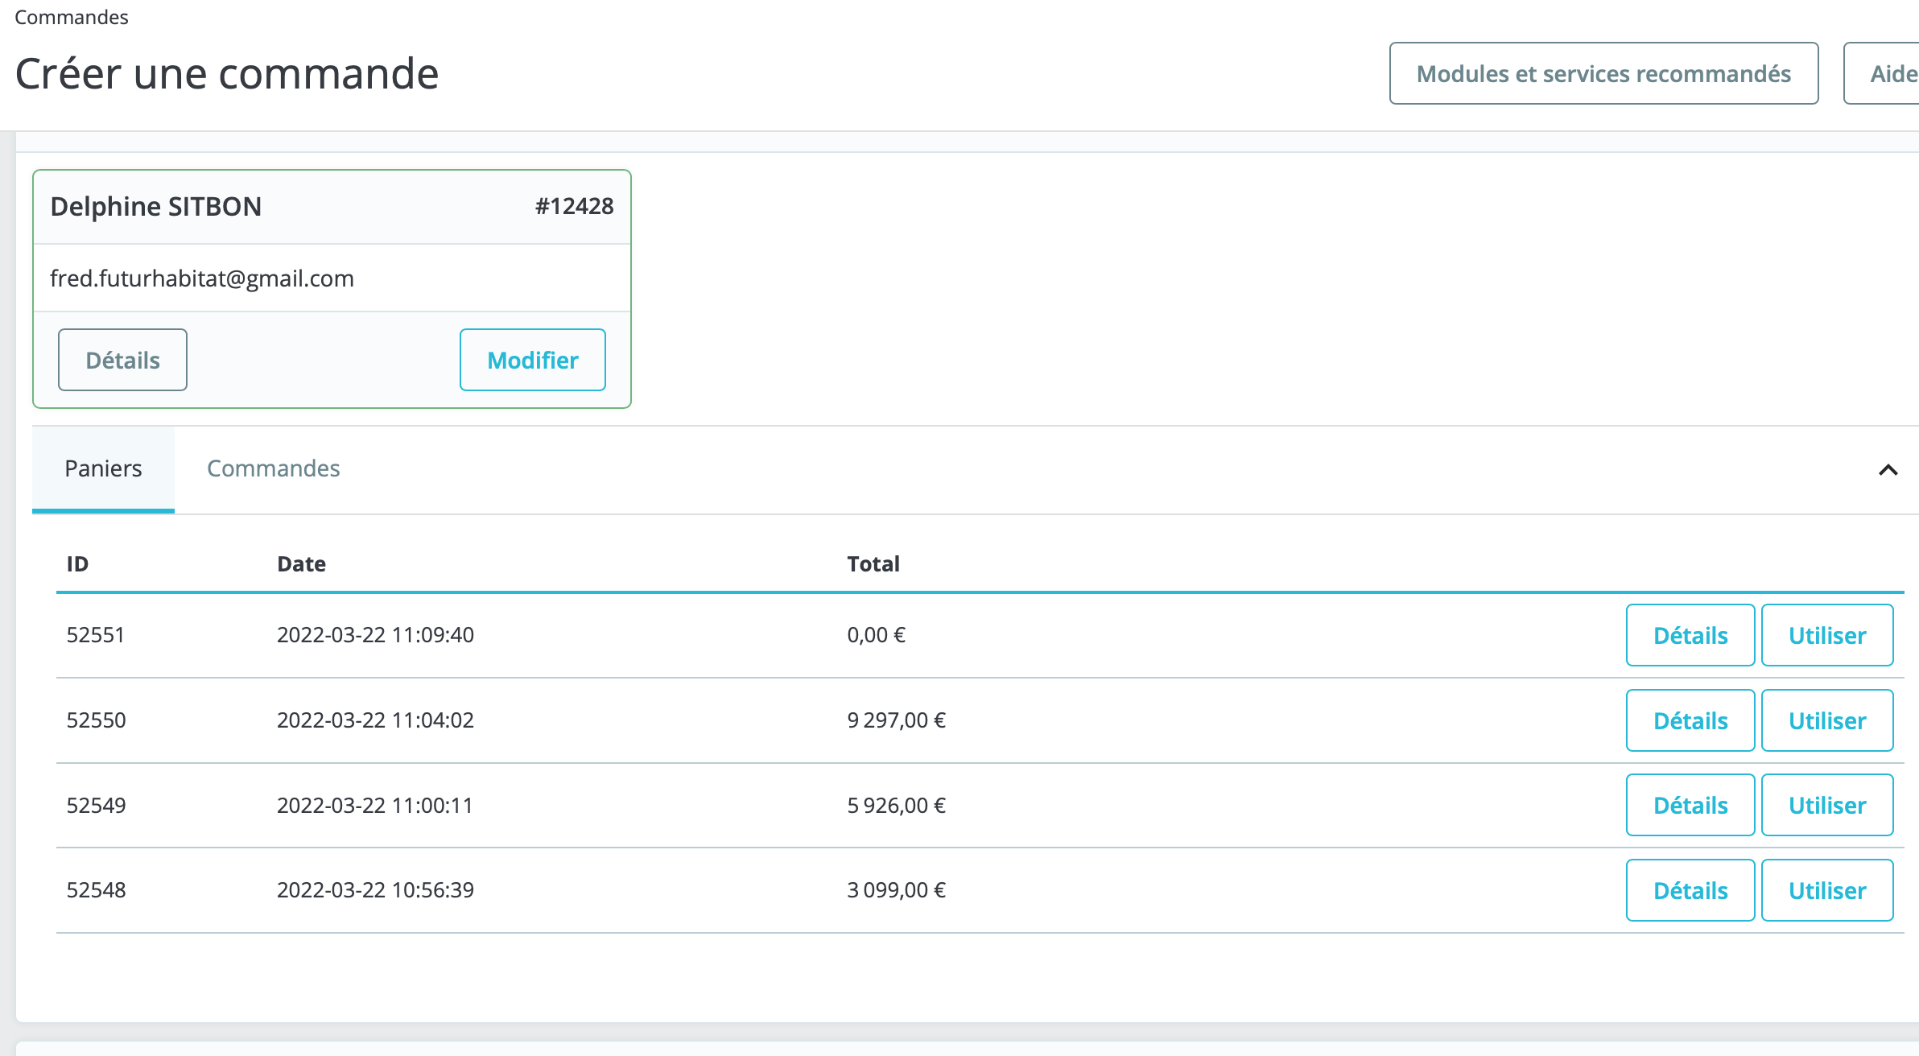View Détails of cart 52549
Screen dimensions: 1919x1056
tap(1689, 805)
